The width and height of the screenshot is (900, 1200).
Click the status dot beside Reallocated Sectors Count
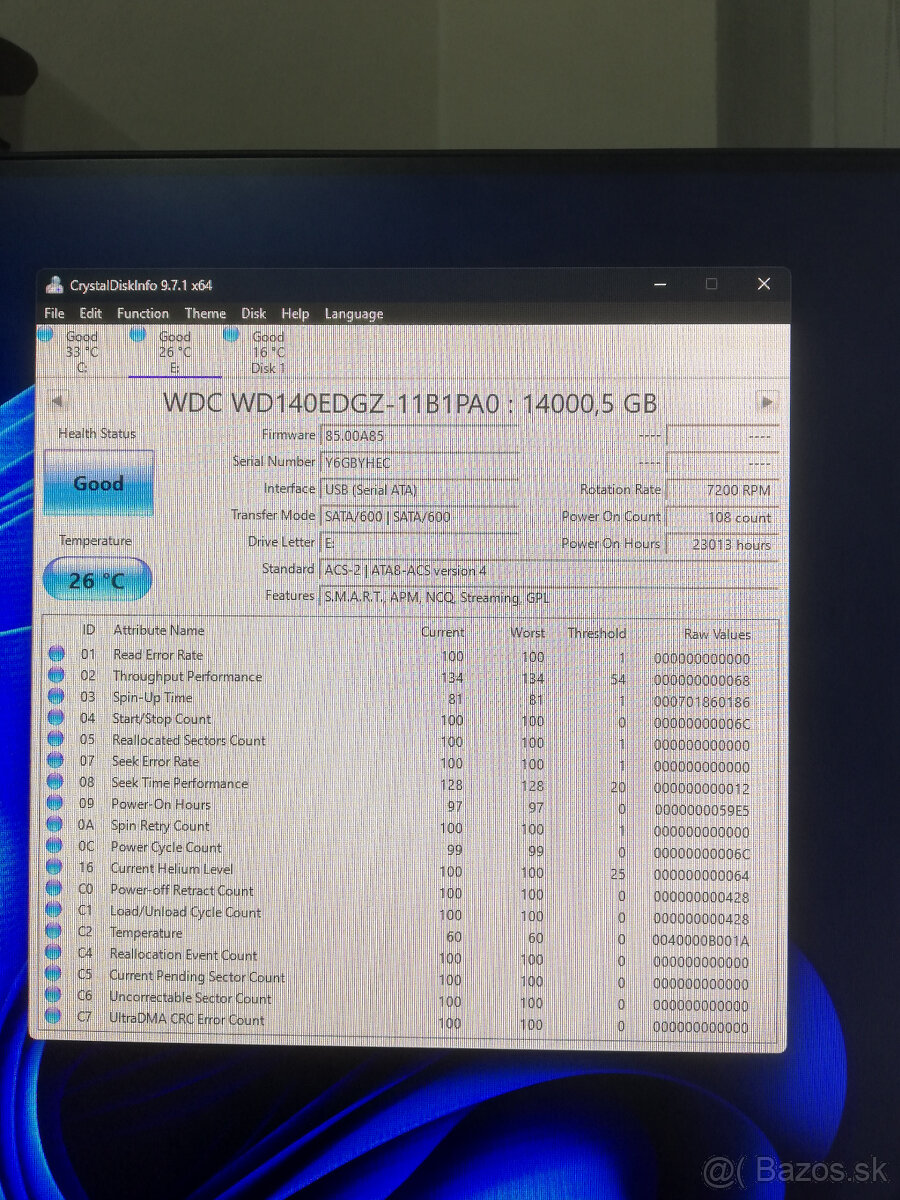[57, 741]
